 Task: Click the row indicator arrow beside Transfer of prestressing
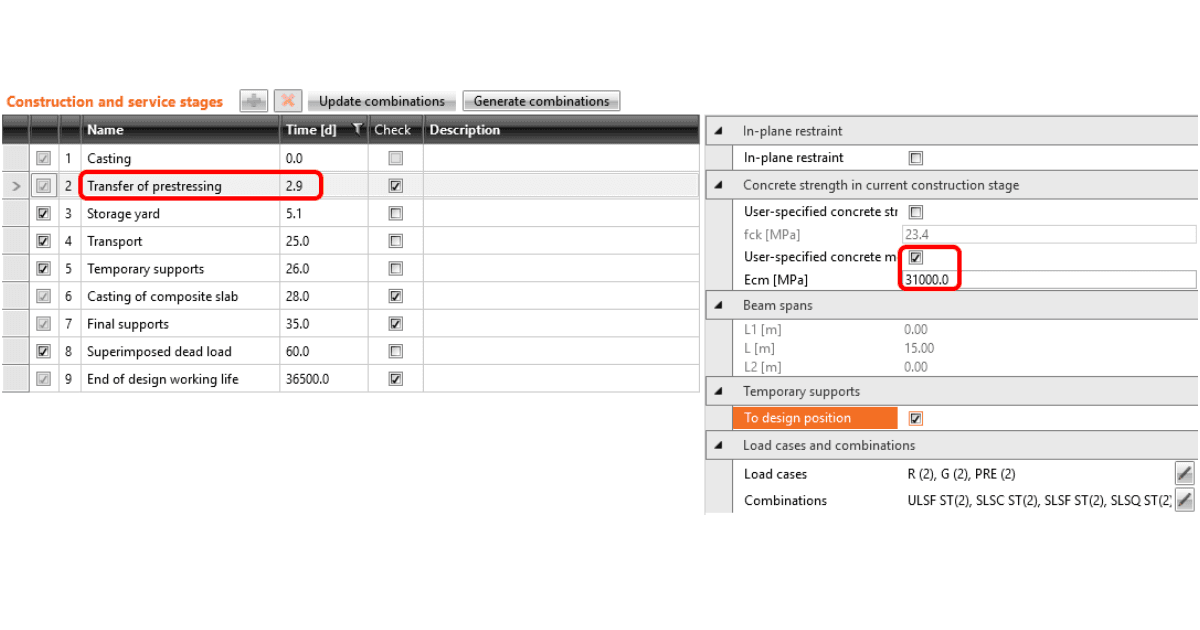[15, 186]
